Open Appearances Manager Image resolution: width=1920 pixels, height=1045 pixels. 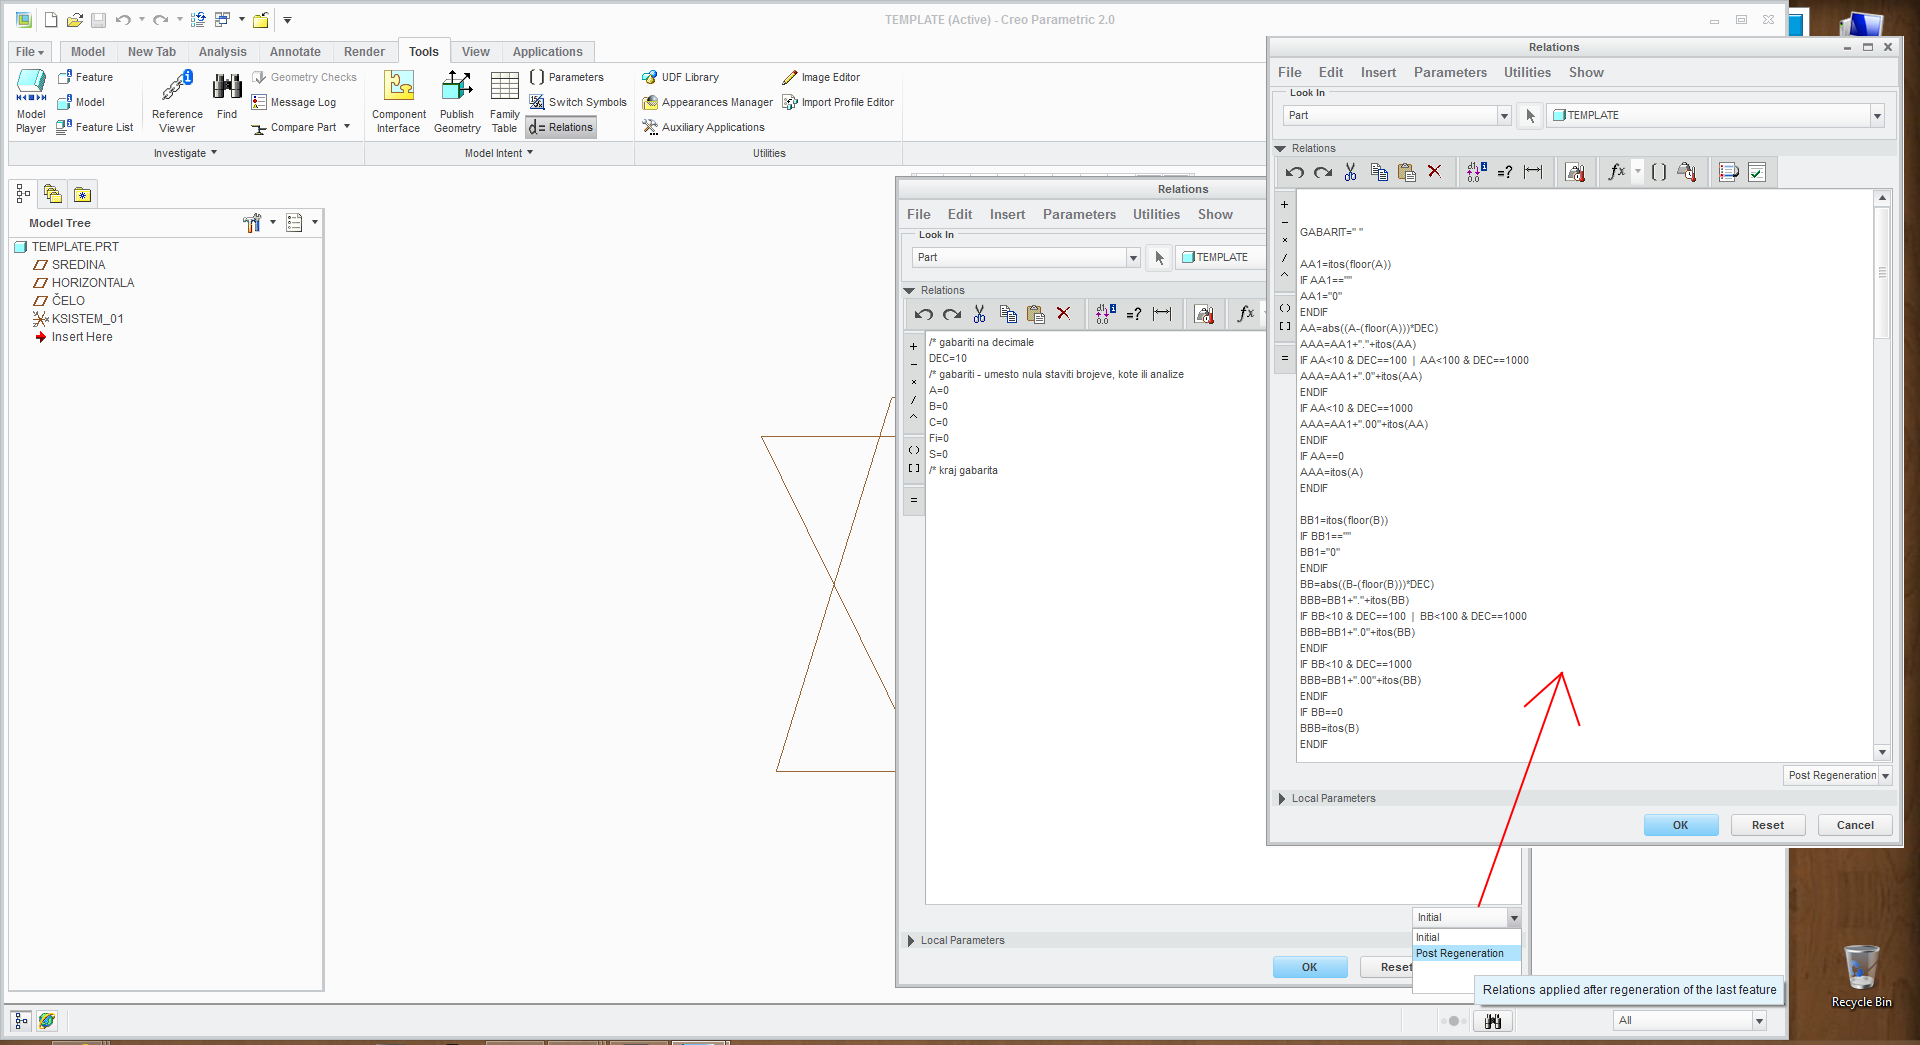tap(707, 102)
